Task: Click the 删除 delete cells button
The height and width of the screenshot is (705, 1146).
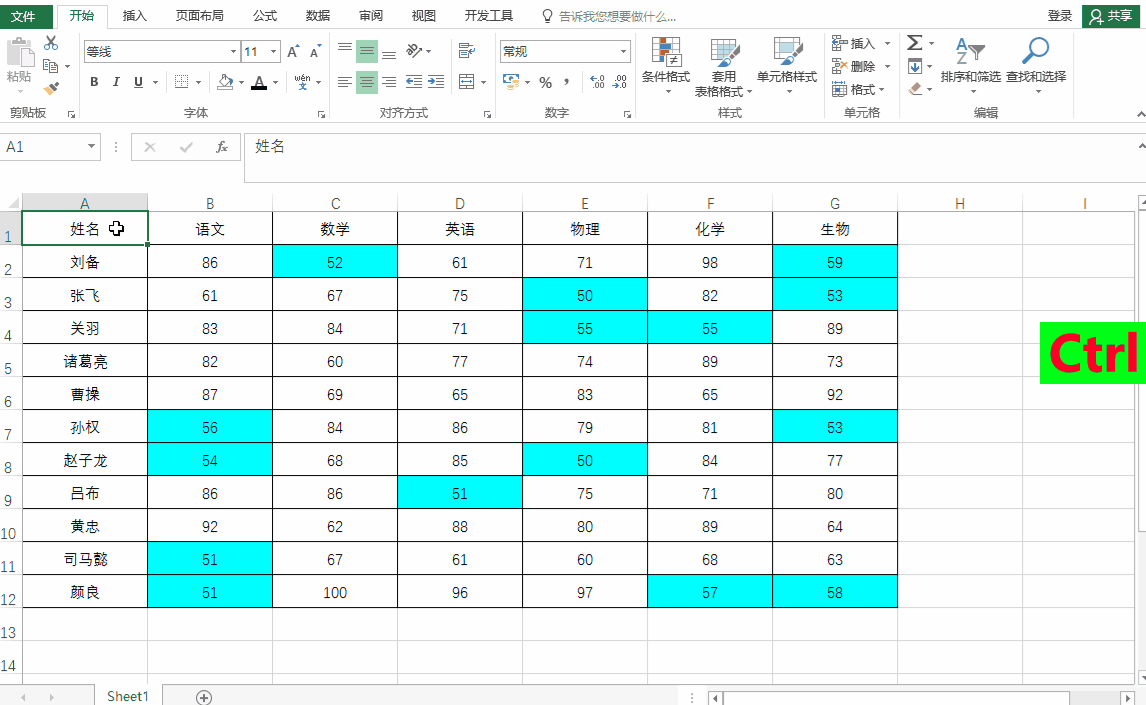Action: pos(854,66)
